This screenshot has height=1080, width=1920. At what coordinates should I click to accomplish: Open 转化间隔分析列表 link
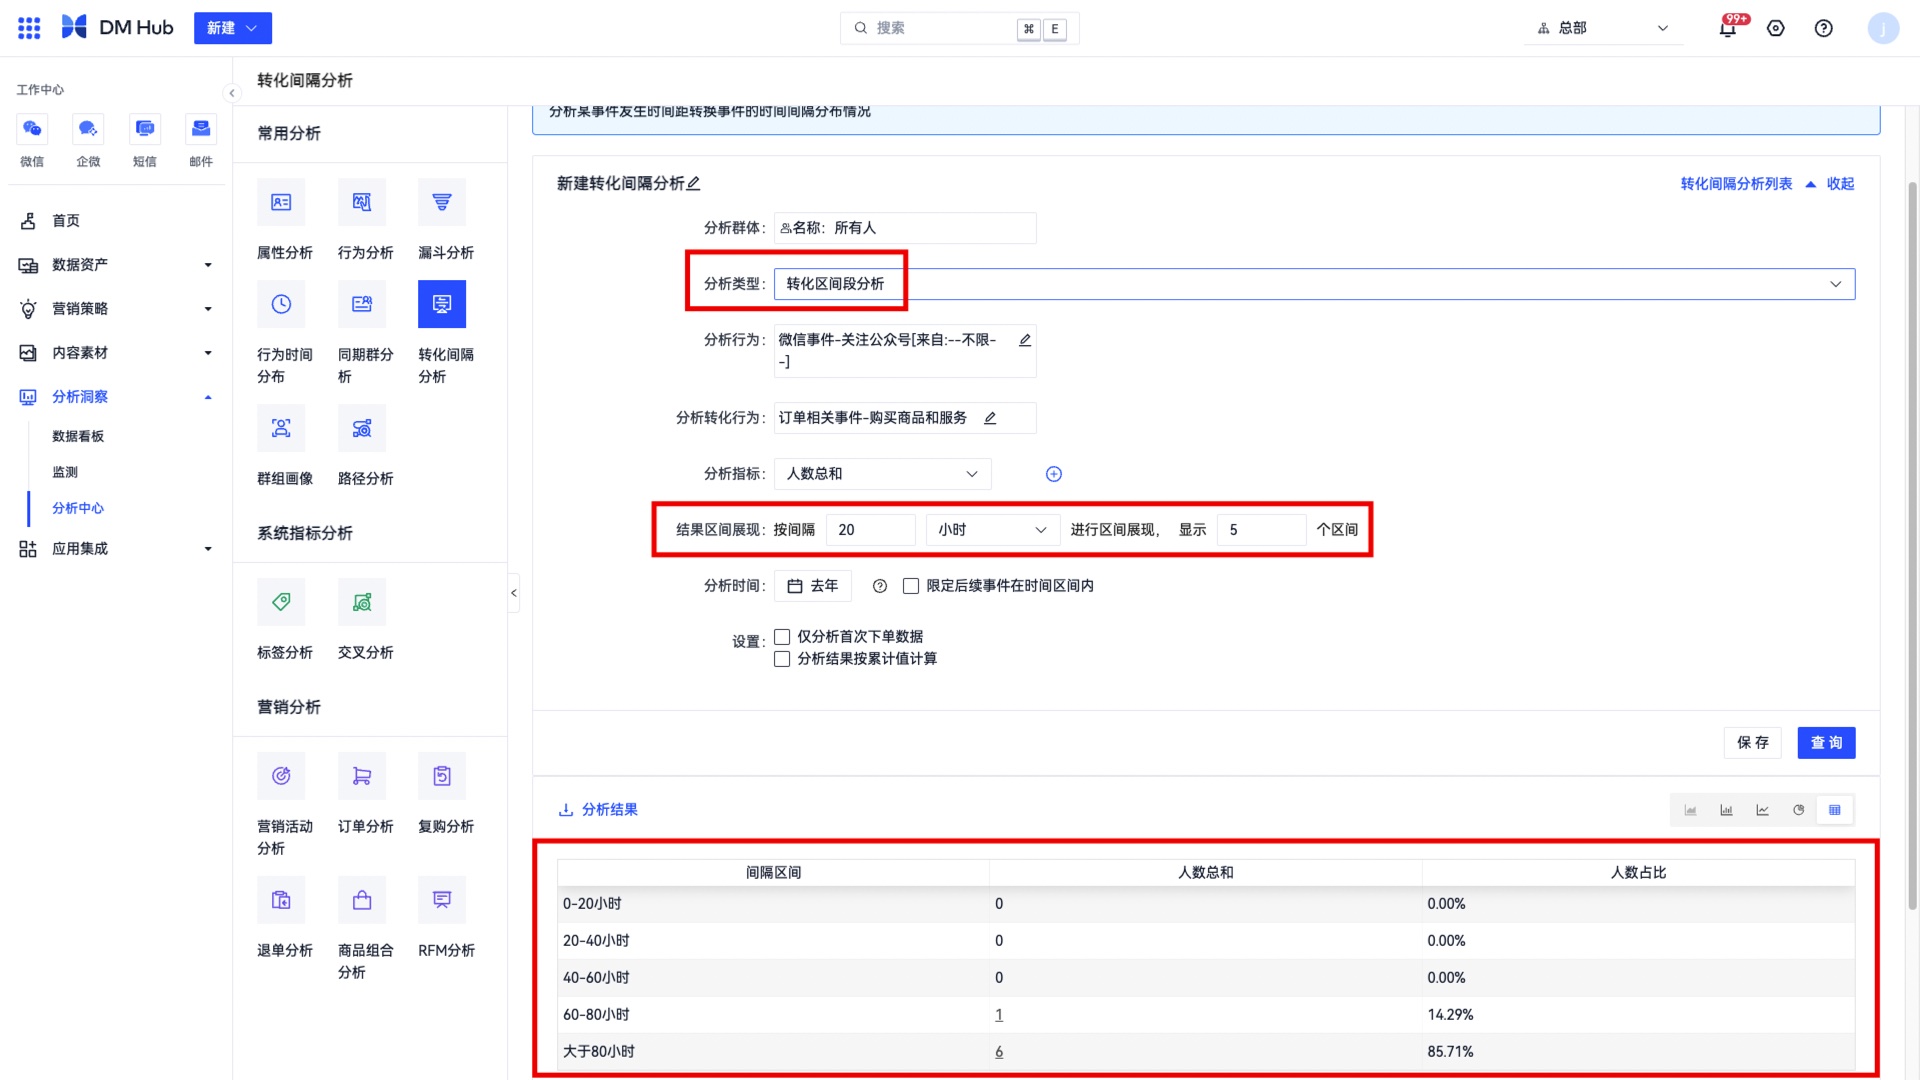(x=1736, y=184)
